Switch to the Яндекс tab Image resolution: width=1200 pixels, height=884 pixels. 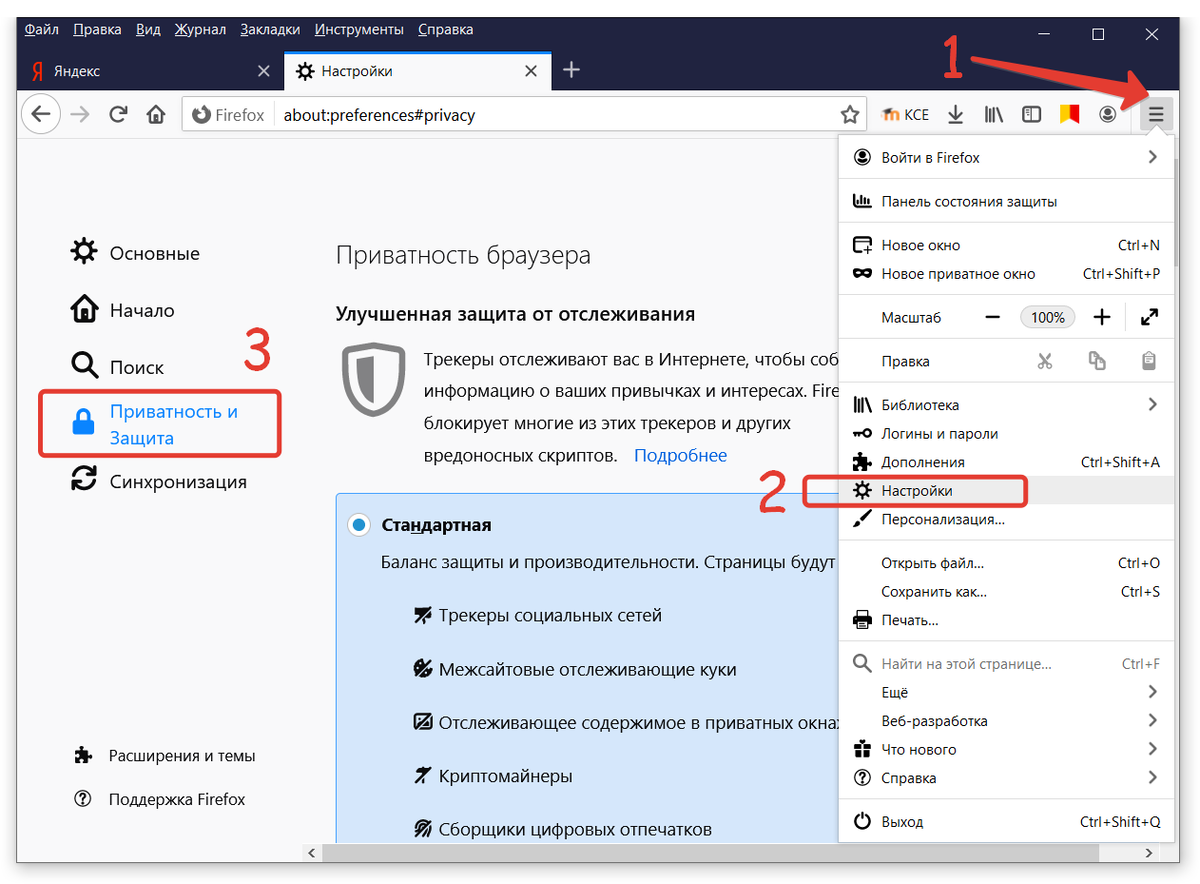[151, 71]
